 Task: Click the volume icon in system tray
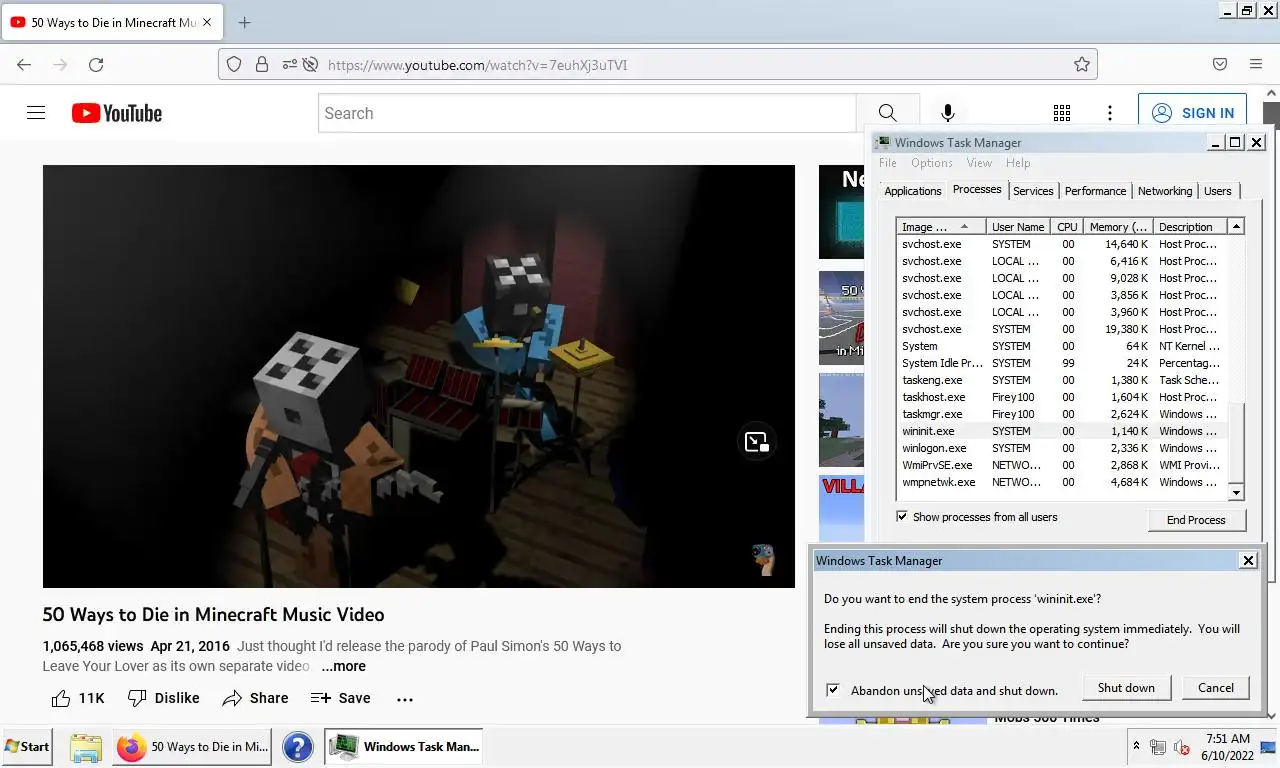pyautogui.click(x=1181, y=747)
